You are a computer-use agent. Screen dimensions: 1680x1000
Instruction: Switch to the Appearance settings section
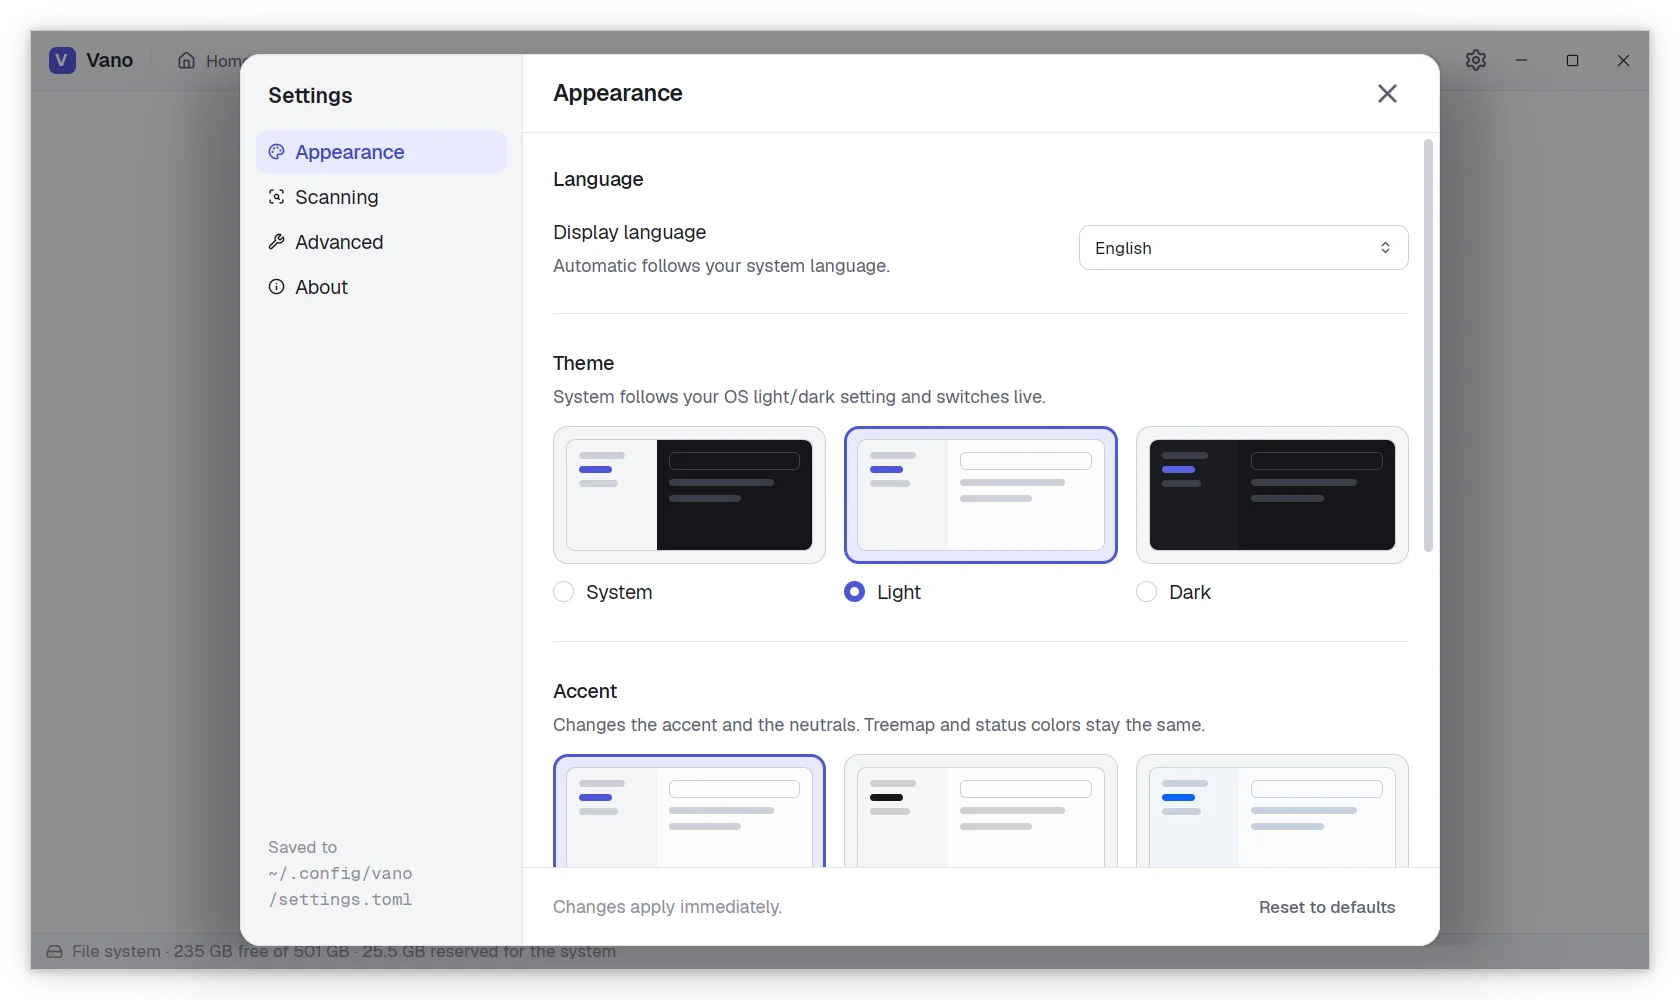click(x=381, y=152)
